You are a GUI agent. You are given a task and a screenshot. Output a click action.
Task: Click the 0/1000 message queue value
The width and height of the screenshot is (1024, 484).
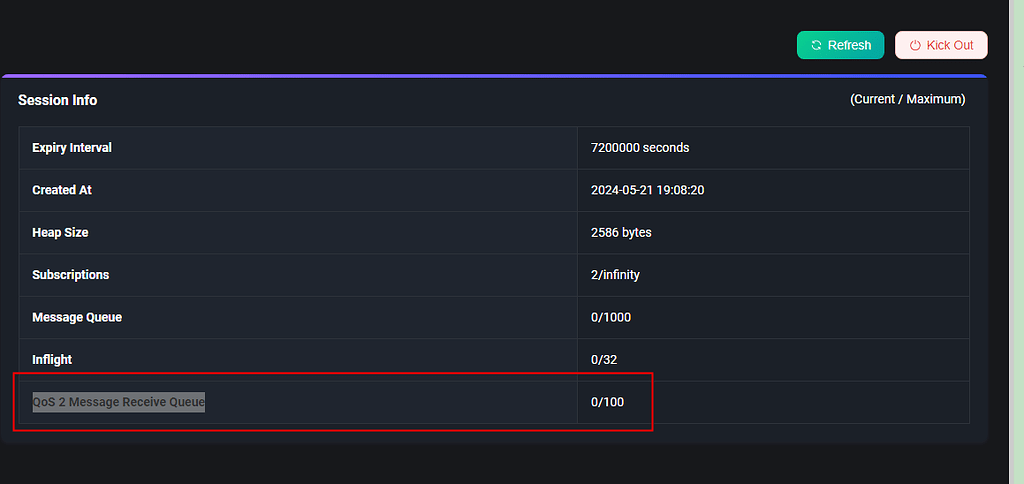[611, 317]
